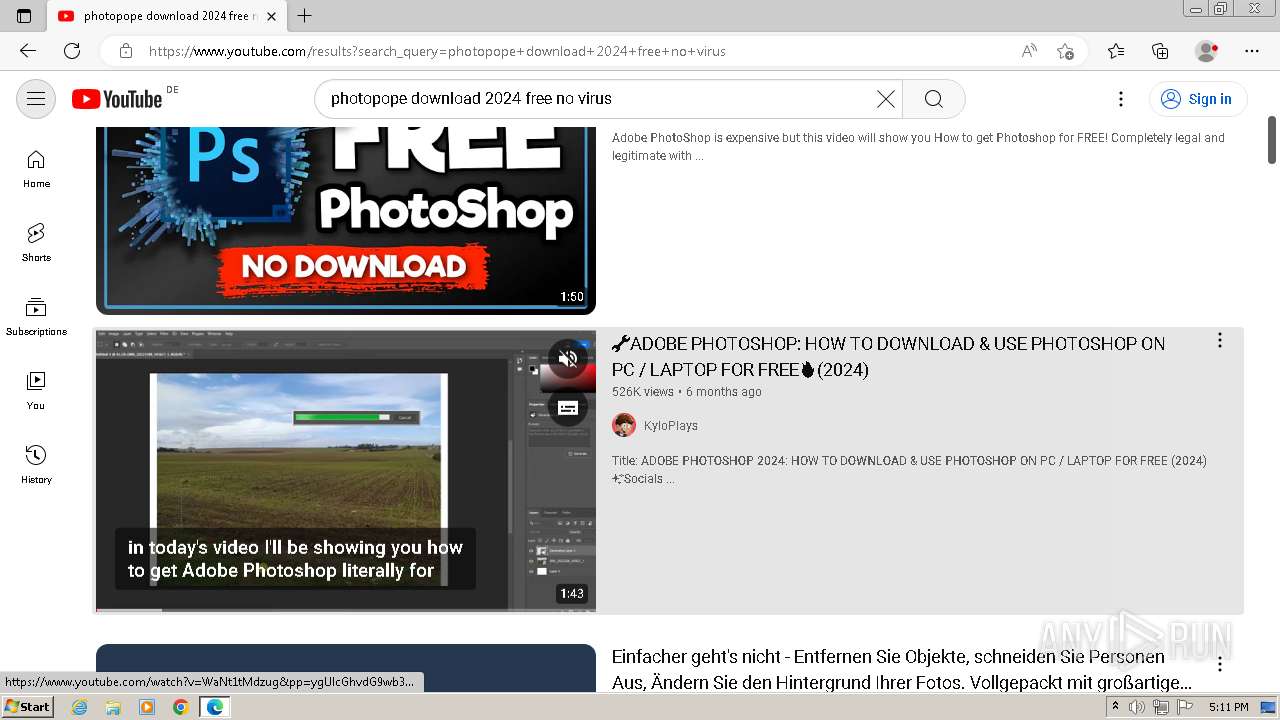The width and height of the screenshot is (1280, 720).
Task: Click the taskbar clock 5:11 PM
Action: click(1228, 707)
